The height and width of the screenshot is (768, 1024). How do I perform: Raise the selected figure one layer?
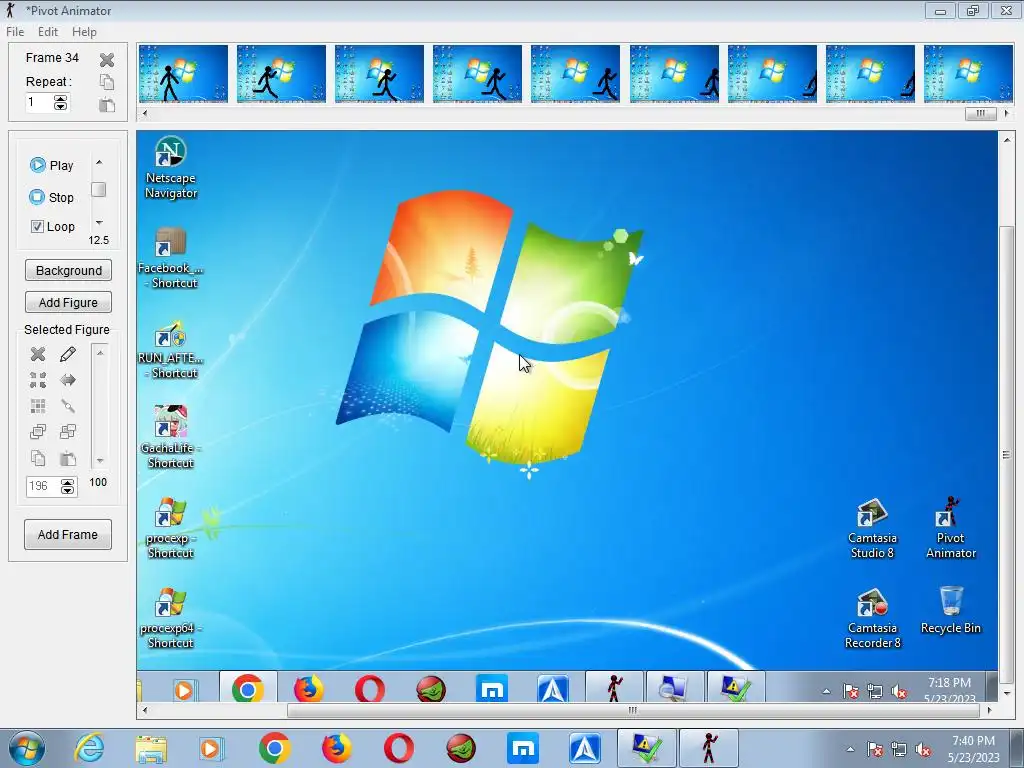tap(38, 432)
